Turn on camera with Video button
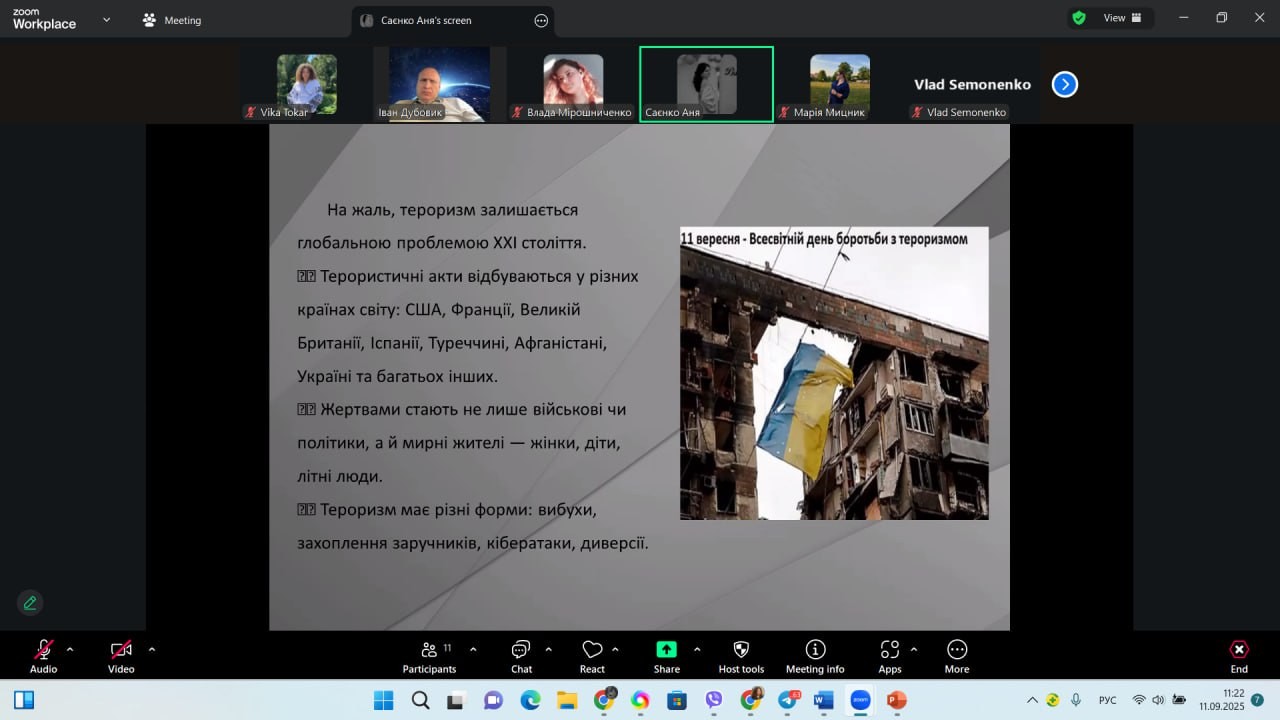Screen dimensions: 1280x720 point(121,656)
